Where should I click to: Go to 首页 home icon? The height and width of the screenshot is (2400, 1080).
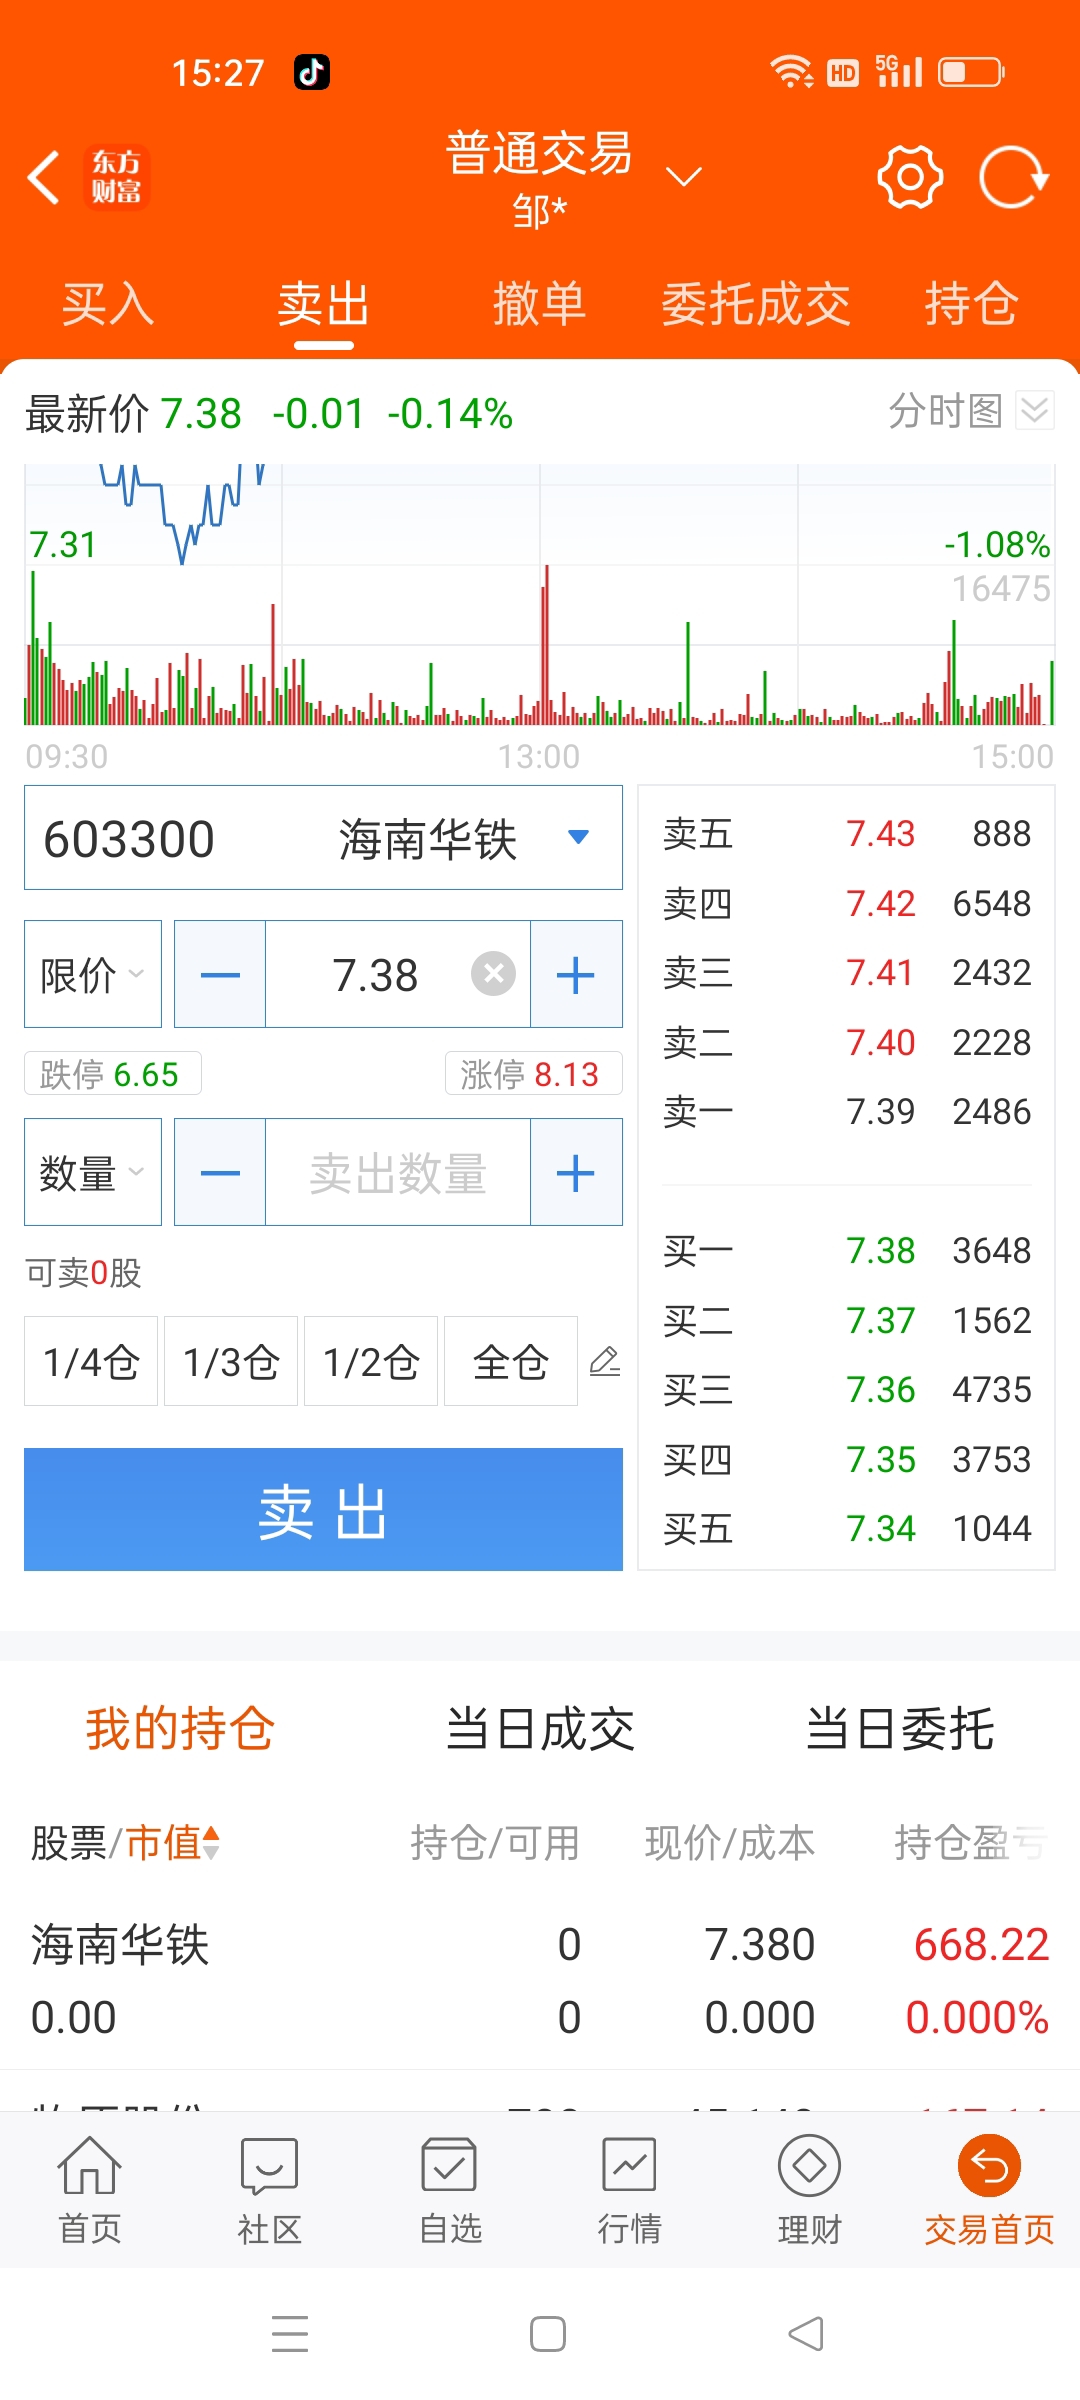point(90,2189)
